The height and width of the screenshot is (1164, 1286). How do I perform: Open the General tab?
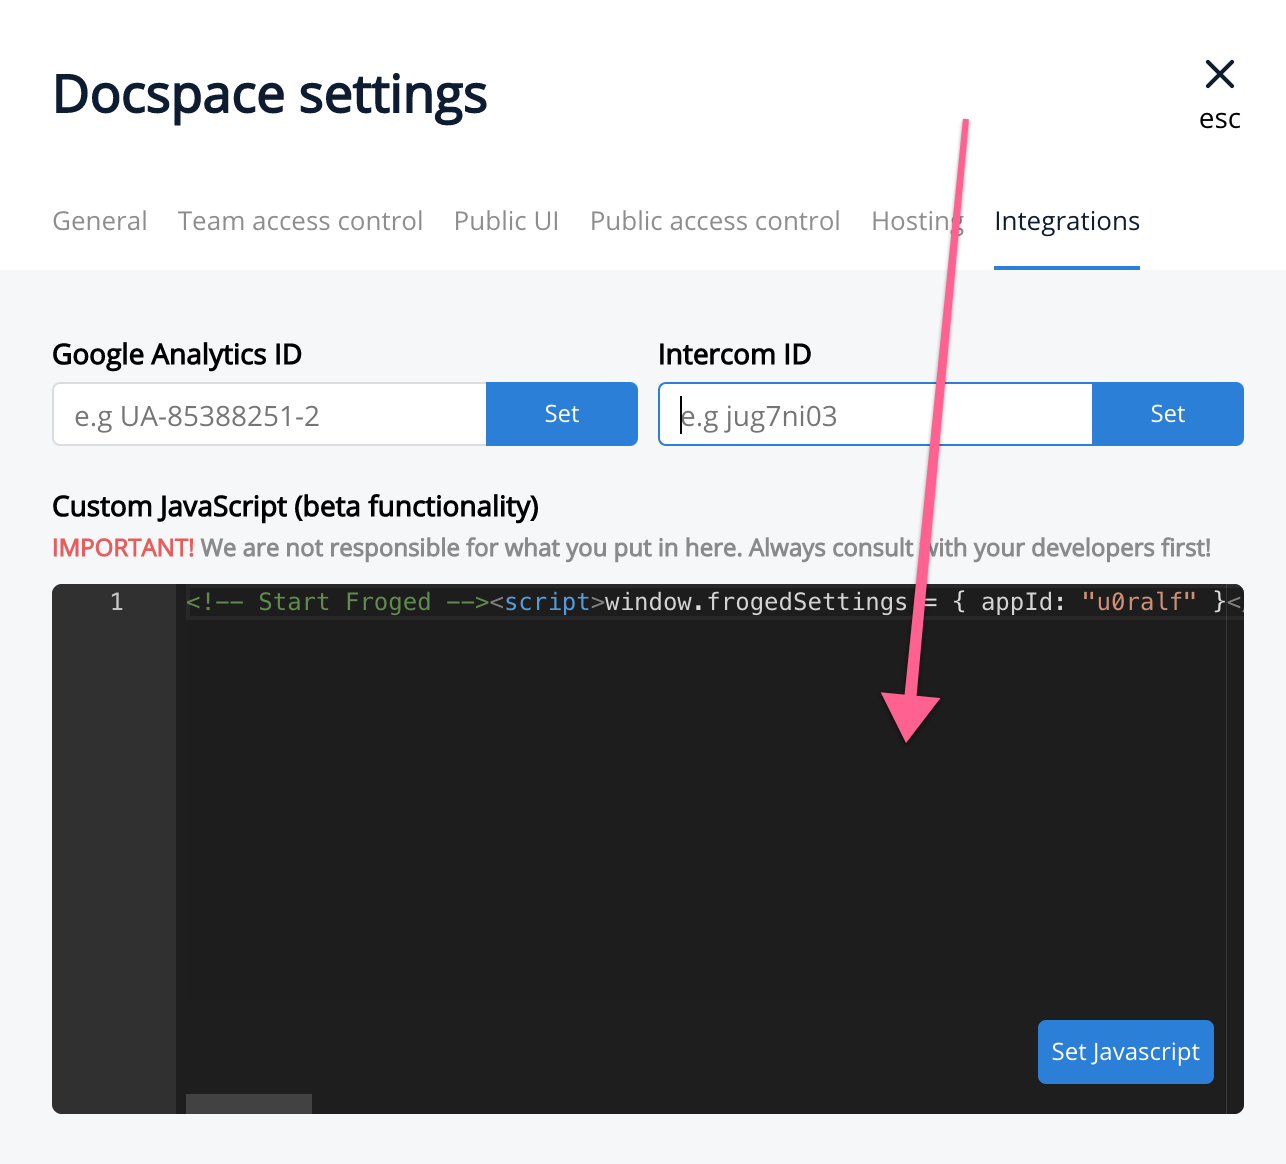pos(100,221)
